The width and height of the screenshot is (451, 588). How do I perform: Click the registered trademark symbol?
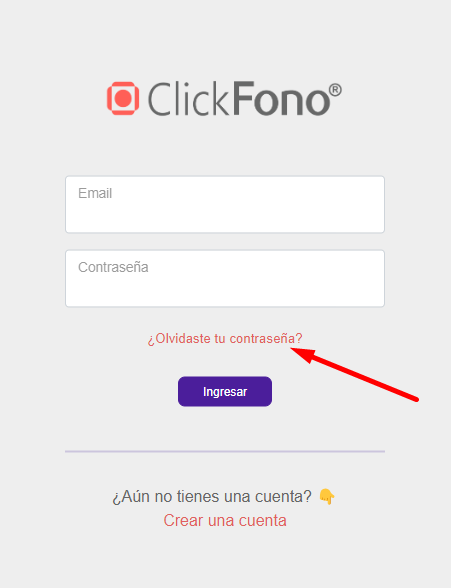tap(335, 90)
